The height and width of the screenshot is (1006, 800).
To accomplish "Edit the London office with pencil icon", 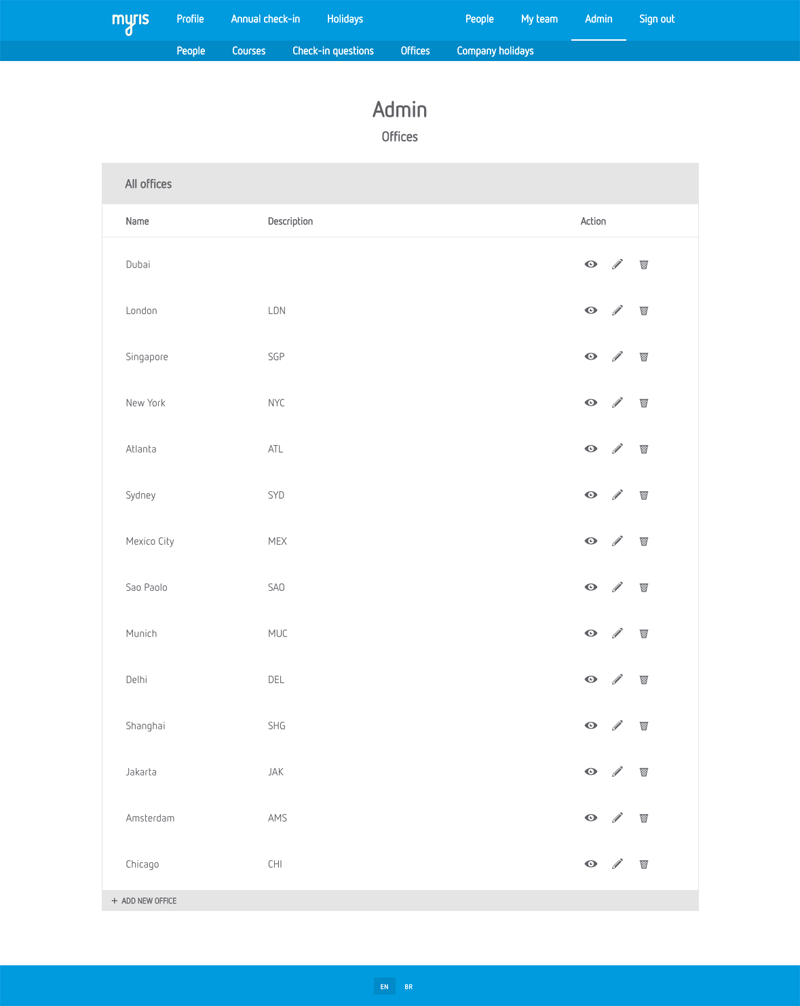I will pos(617,311).
